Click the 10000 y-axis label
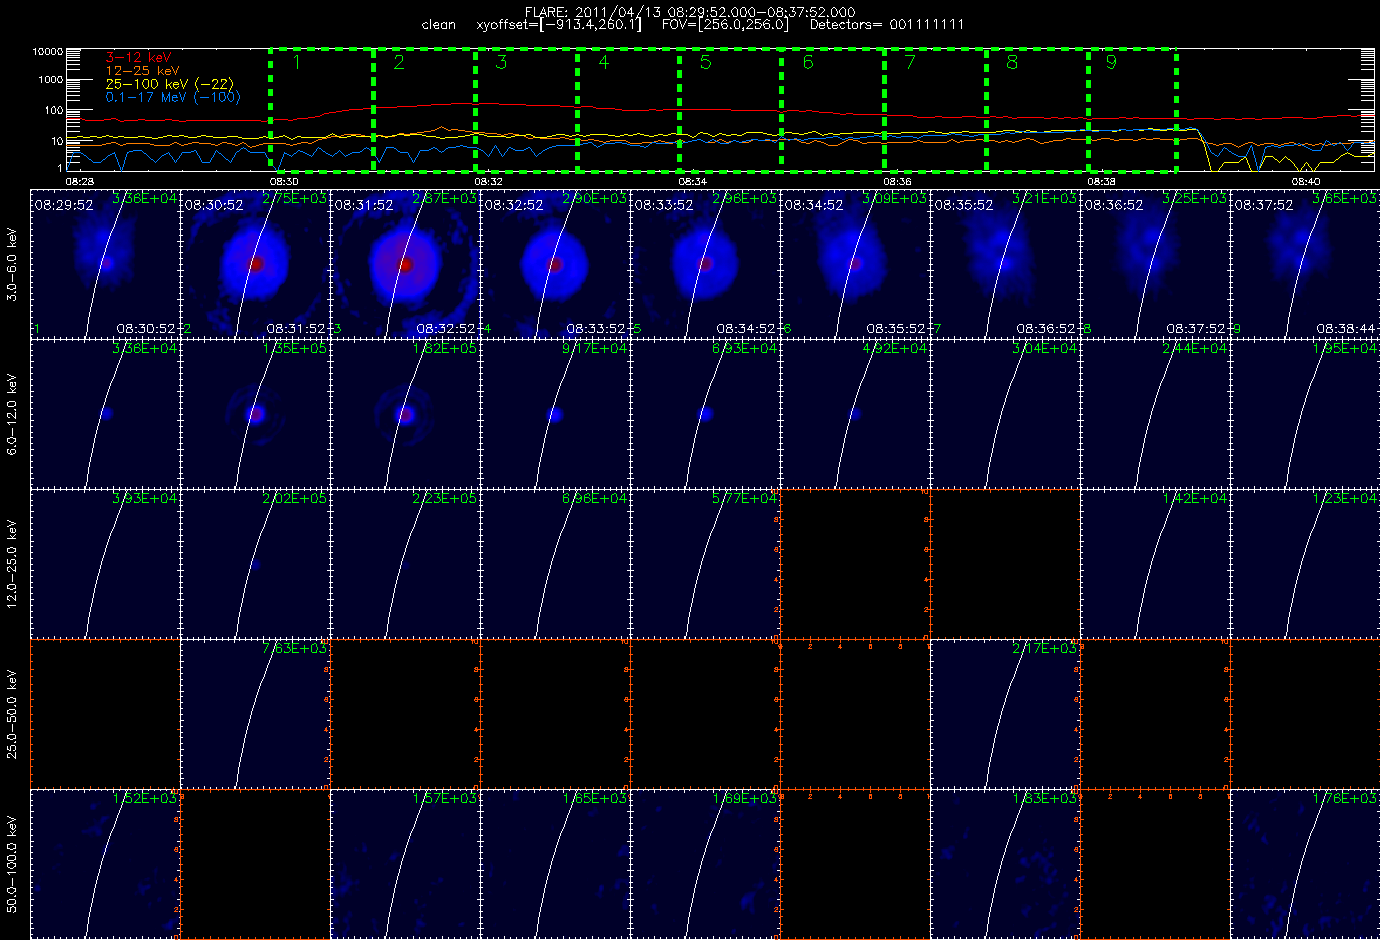 click(47, 51)
